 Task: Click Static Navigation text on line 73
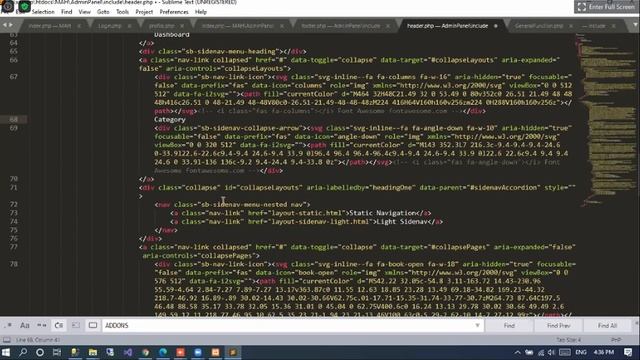382,213
